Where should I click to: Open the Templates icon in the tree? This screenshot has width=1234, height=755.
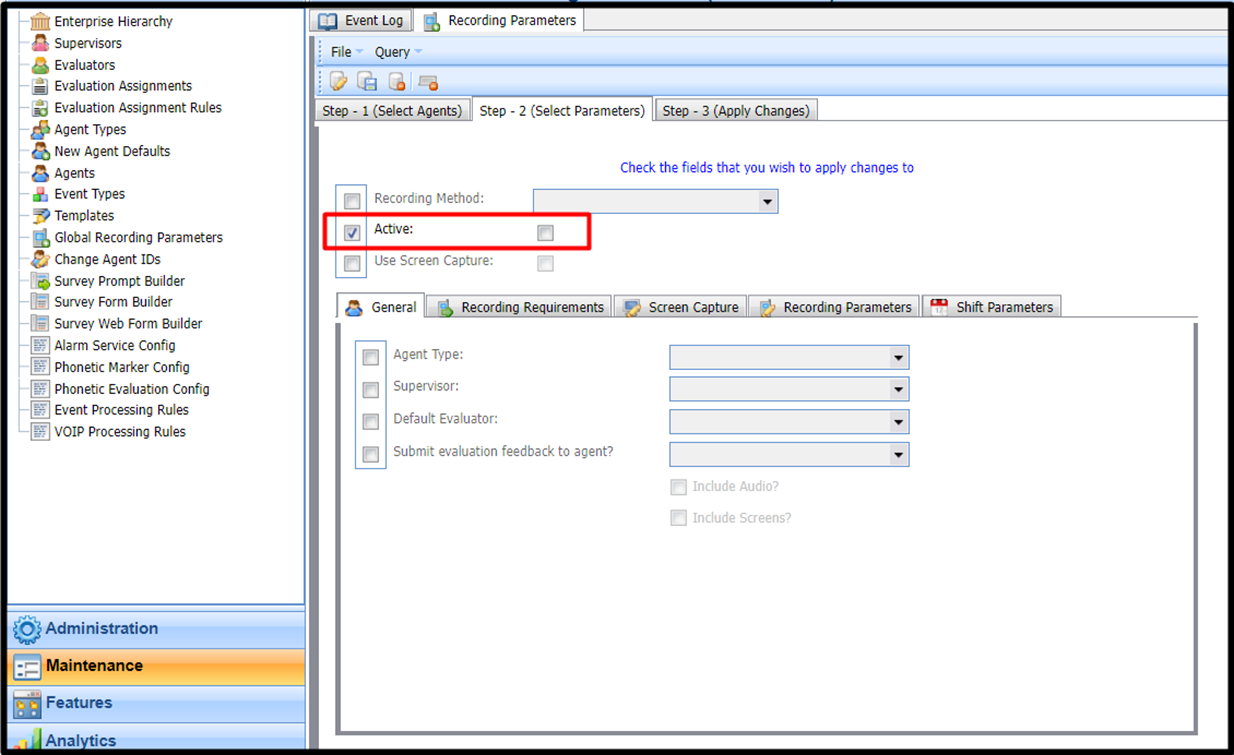tap(40, 216)
